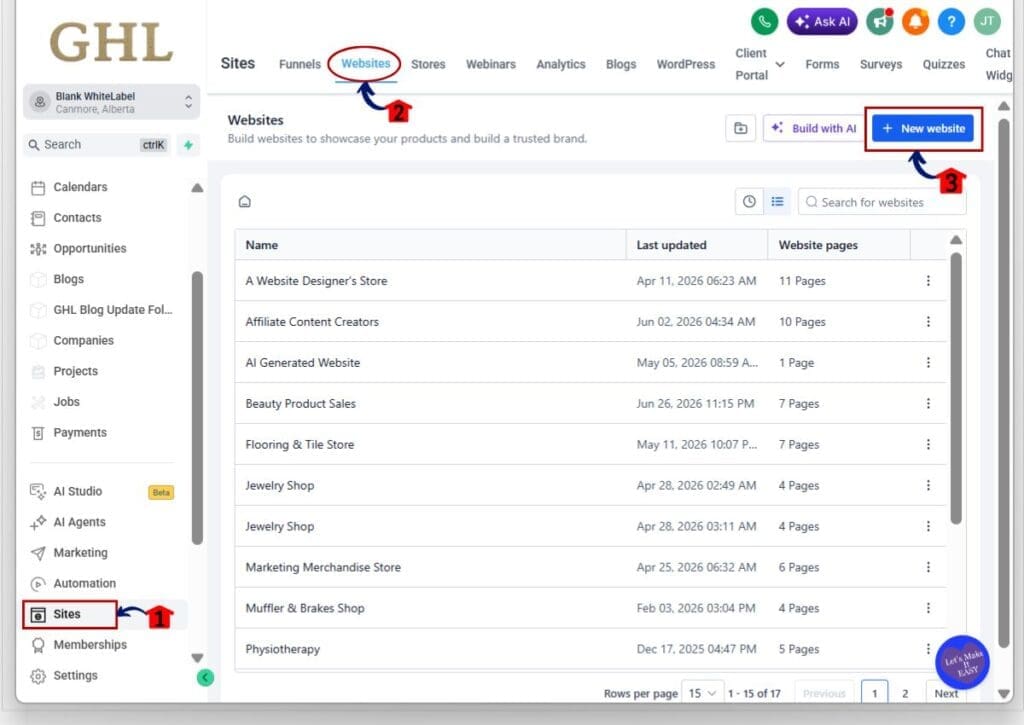Click the sidebar vertical scrollbar
Screen dimensions: 1024x725
[197, 408]
